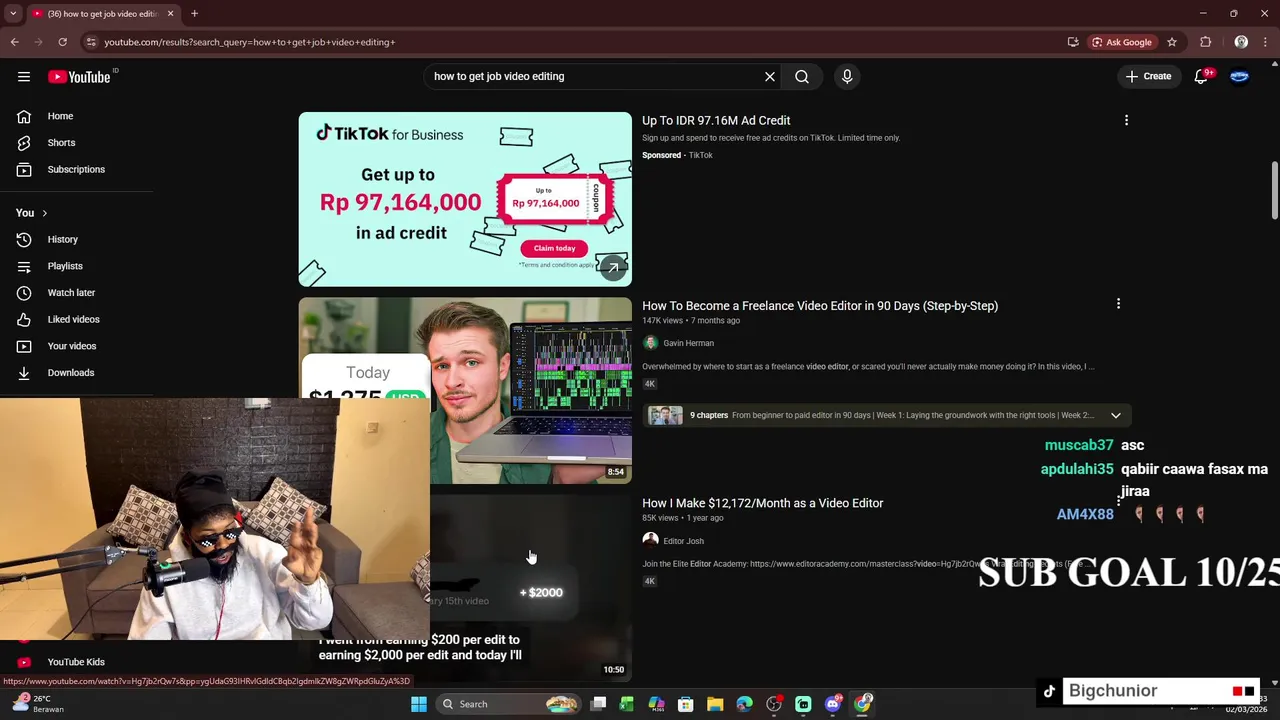The width and height of the screenshot is (1280, 720).
Task: Open browser extensions puzzle icon
Action: point(1205,42)
